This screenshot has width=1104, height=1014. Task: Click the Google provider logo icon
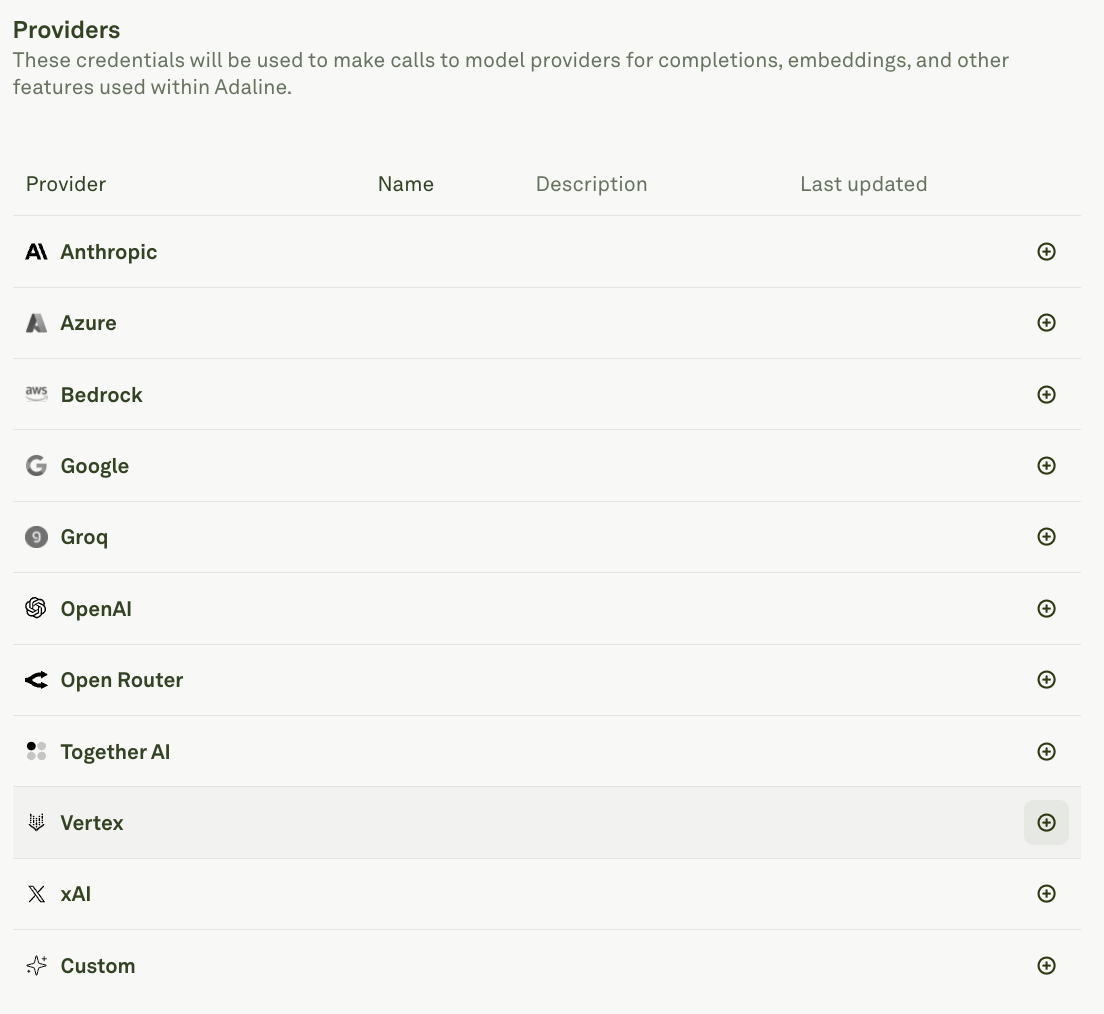36,465
